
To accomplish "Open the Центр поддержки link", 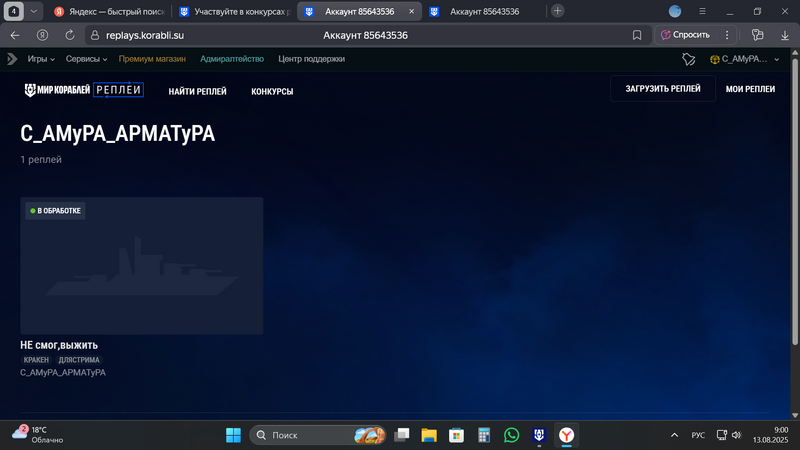I will point(311,59).
